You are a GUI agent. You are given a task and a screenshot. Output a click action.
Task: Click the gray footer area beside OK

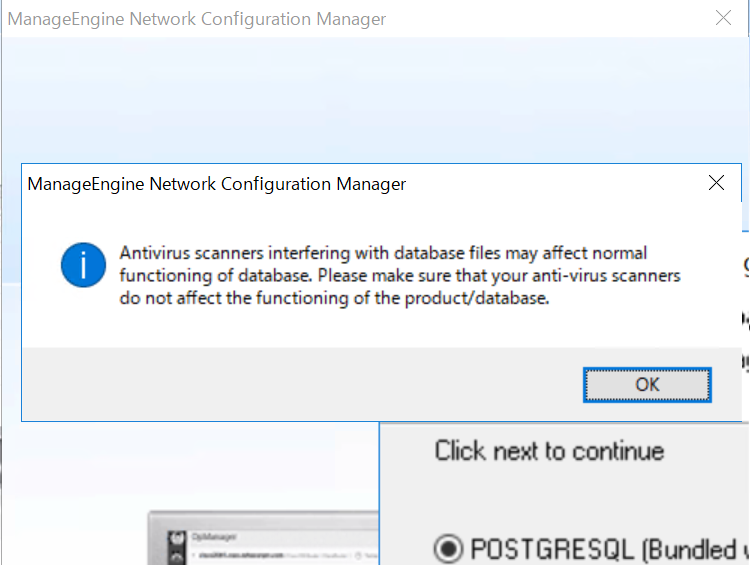(300, 384)
